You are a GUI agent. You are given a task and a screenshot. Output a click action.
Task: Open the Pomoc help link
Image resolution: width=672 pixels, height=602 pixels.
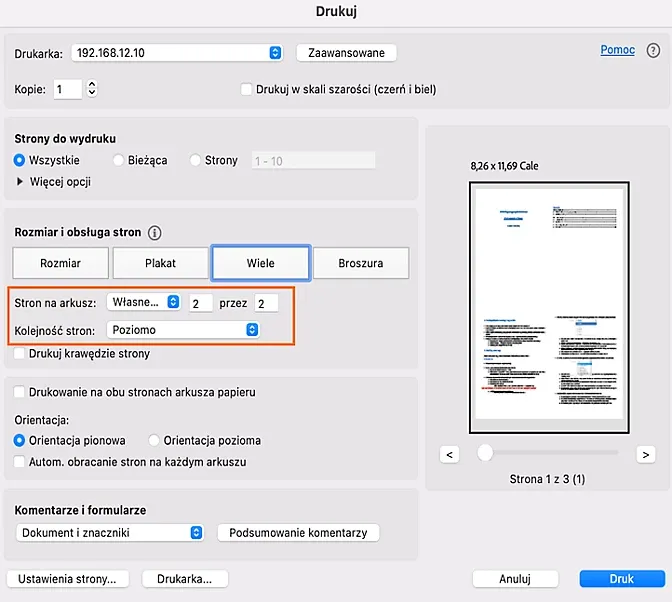(617, 50)
